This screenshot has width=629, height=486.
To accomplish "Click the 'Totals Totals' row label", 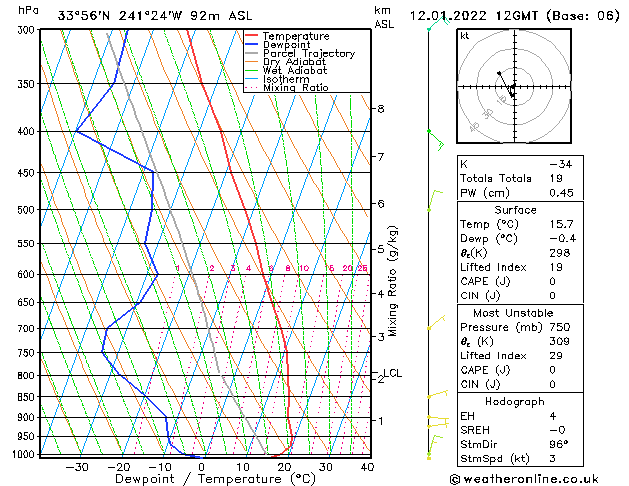I will pos(496,178).
